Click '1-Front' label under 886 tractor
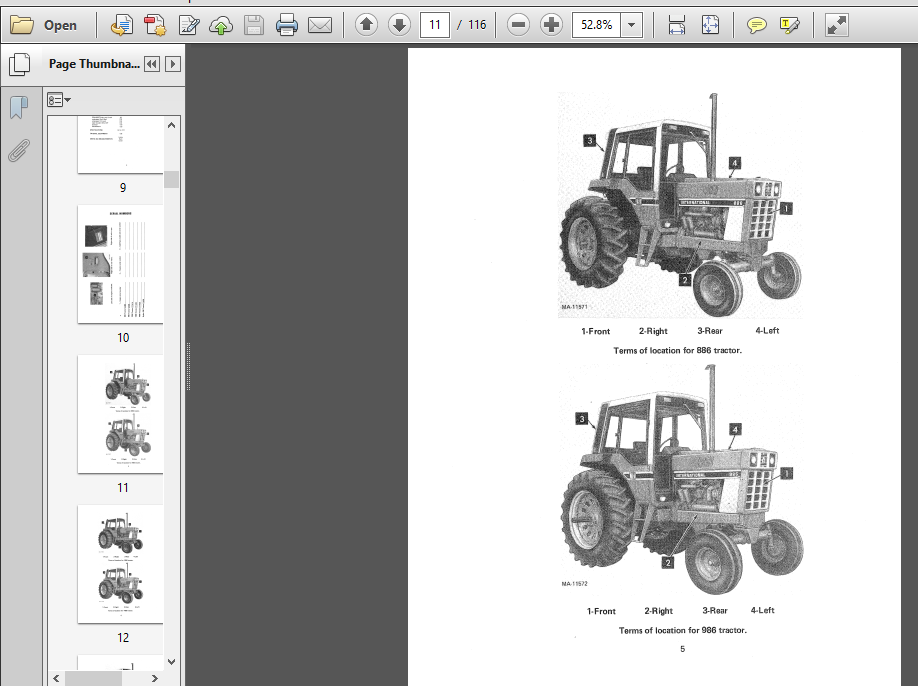 coord(595,331)
